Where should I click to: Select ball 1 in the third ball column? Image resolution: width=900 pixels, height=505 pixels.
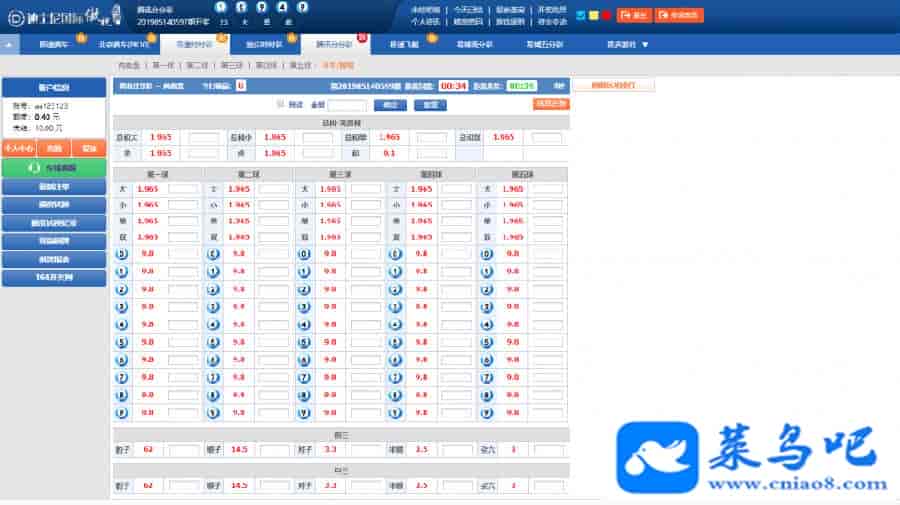305,271
